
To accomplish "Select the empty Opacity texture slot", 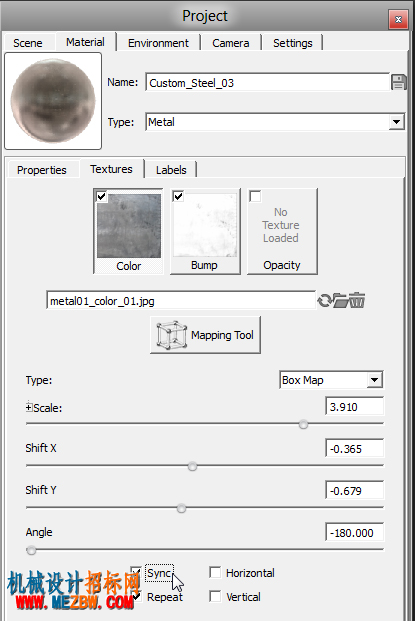I will tap(282, 231).
